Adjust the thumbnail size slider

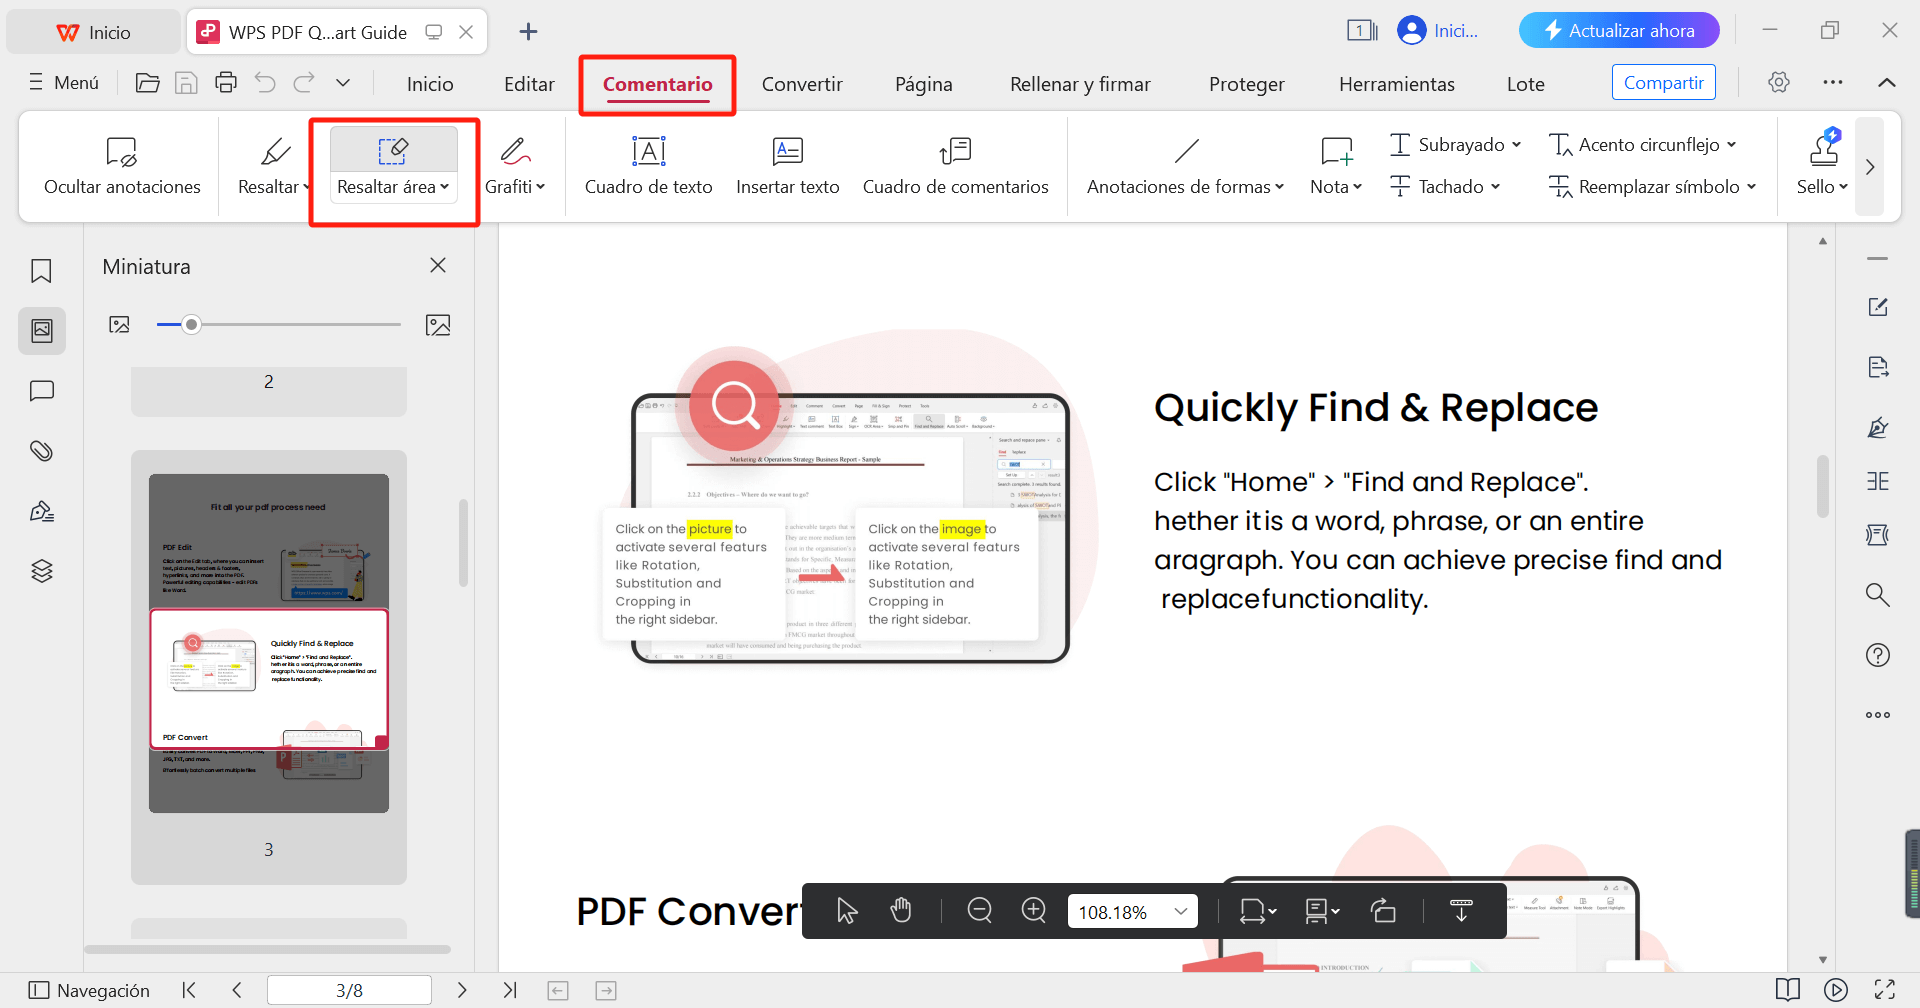click(192, 325)
